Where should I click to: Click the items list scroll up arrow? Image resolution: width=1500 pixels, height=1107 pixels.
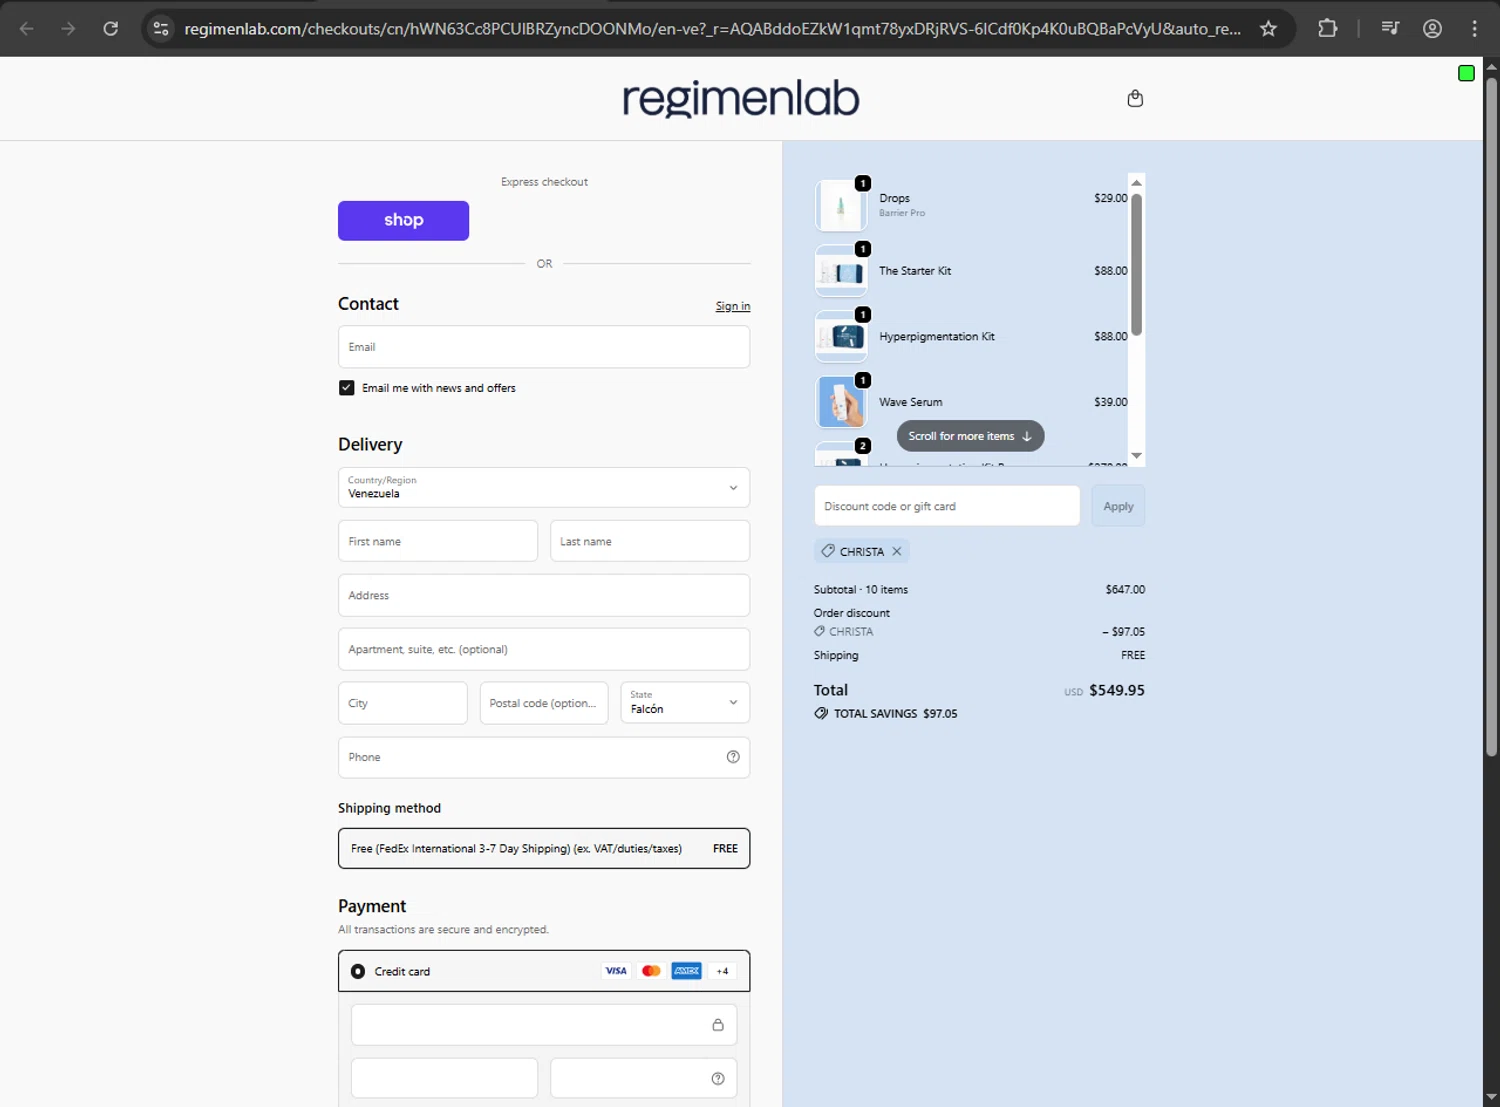pyautogui.click(x=1136, y=182)
